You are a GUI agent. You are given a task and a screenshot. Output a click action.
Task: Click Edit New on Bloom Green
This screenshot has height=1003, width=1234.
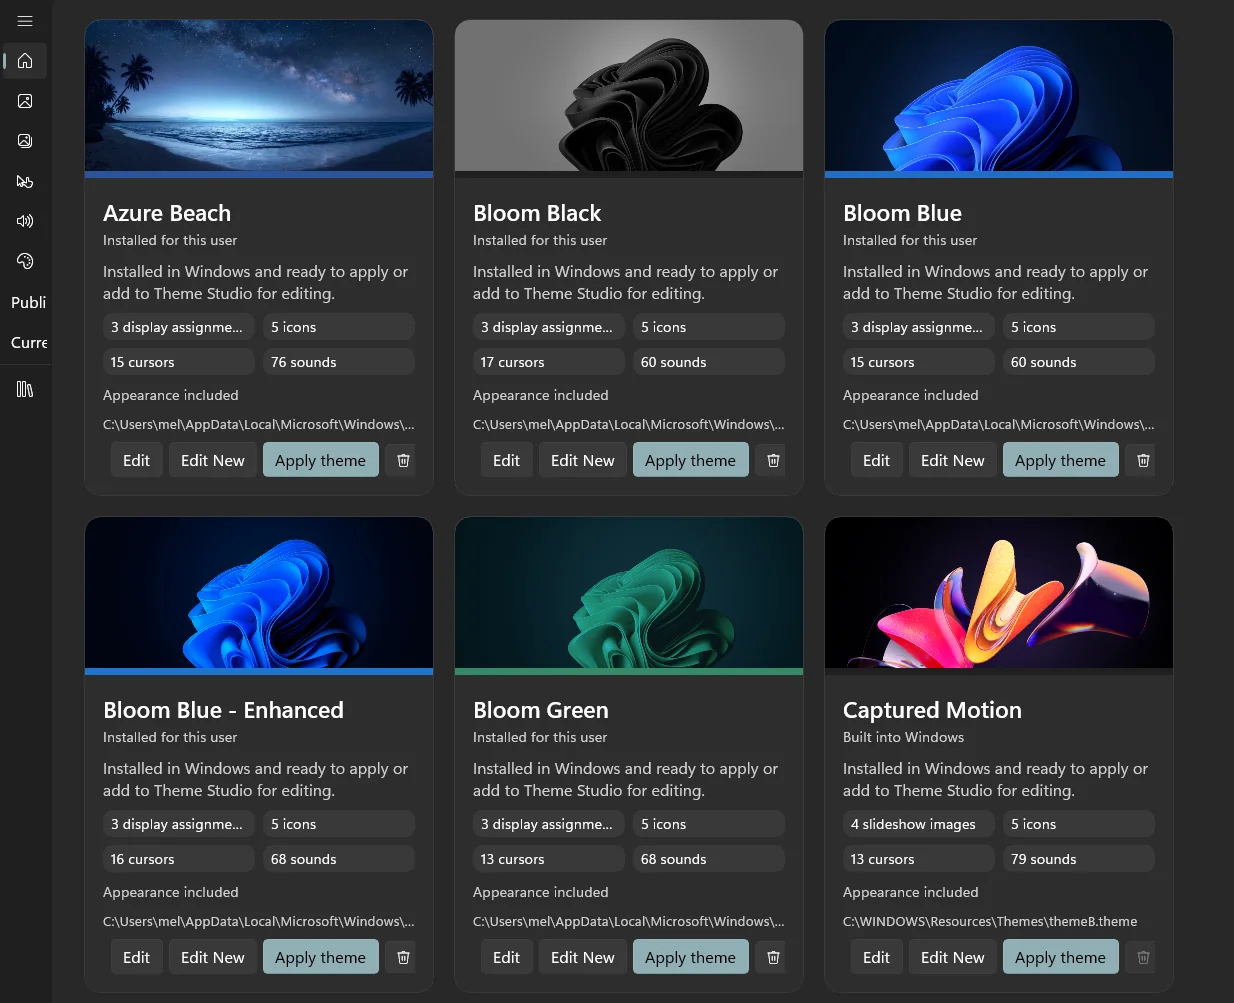pyautogui.click(x=582, y=957)
